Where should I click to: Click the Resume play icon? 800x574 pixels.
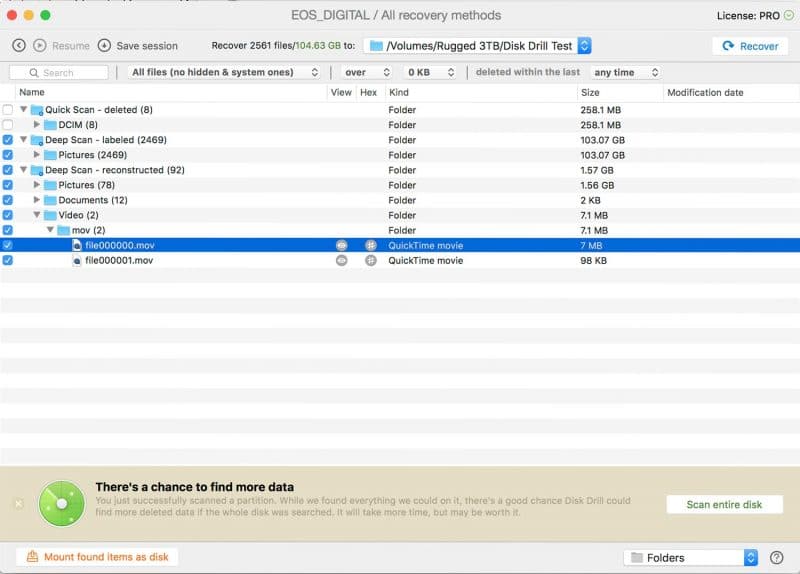point(40,45)
